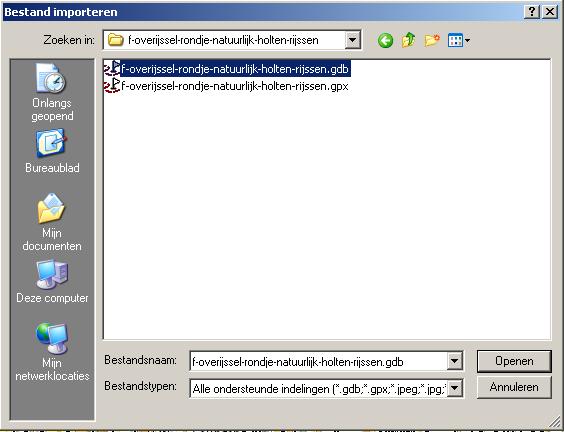
Task: Select Deze computer in the sidebar
Action: click(52, 282)
